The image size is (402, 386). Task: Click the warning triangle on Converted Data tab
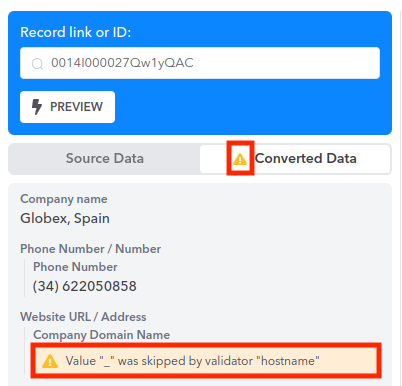[x=240, y=159]
